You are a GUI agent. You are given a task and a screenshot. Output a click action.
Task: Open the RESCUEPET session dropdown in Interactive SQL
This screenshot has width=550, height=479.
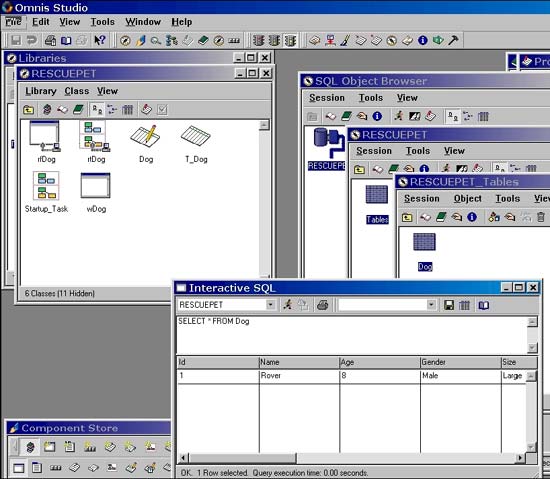click(270, 305)
